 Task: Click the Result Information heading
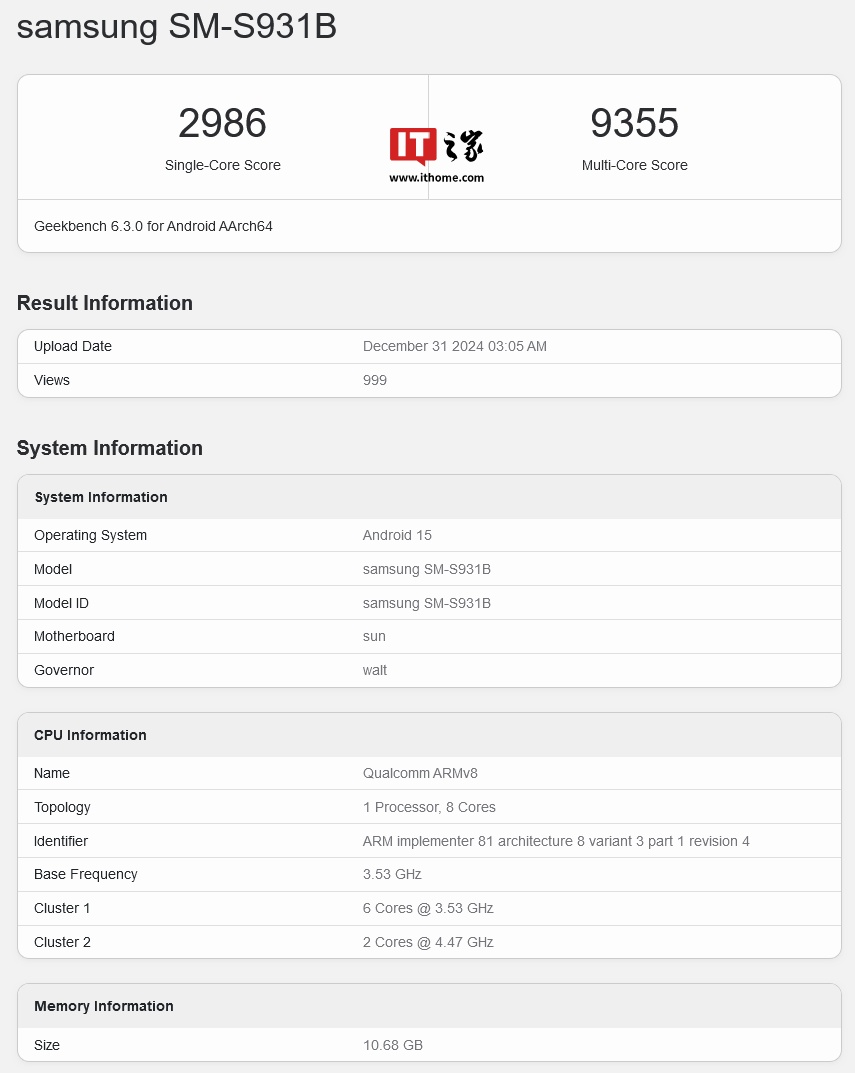point(105,303)
